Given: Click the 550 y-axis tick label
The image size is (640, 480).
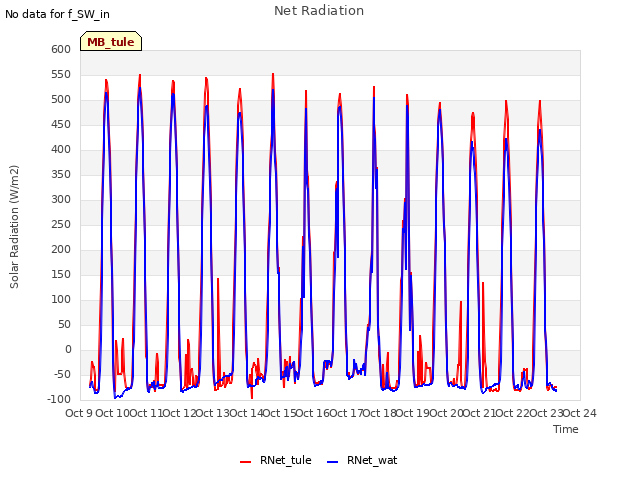Looking at the screenshot, I should coord(61,75).
